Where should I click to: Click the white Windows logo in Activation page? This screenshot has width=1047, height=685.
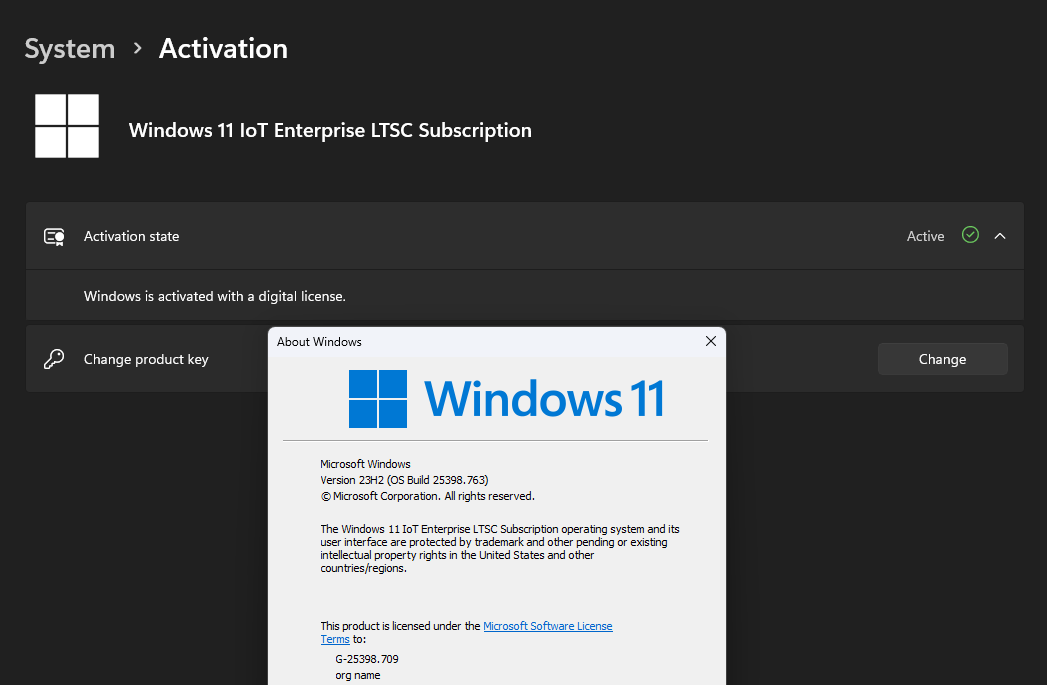tap(67, 126)
